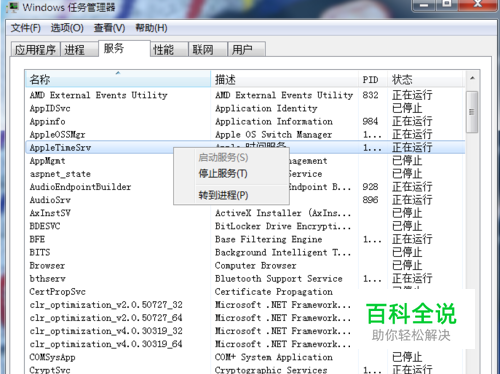Select the clr_optimization_v4.0.30319_64 row
Viewport: 500px width, 374px height.
(245, 344)
